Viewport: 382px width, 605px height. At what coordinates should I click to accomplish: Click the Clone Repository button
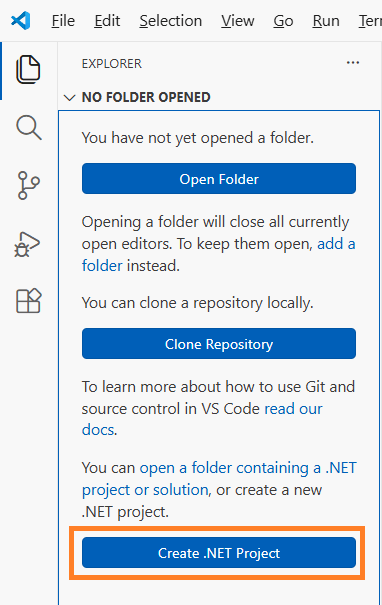(x=219, y=343)
